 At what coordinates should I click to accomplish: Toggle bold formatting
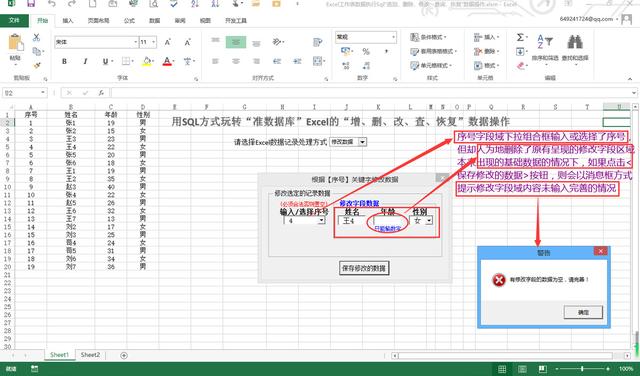coord(64,61)
